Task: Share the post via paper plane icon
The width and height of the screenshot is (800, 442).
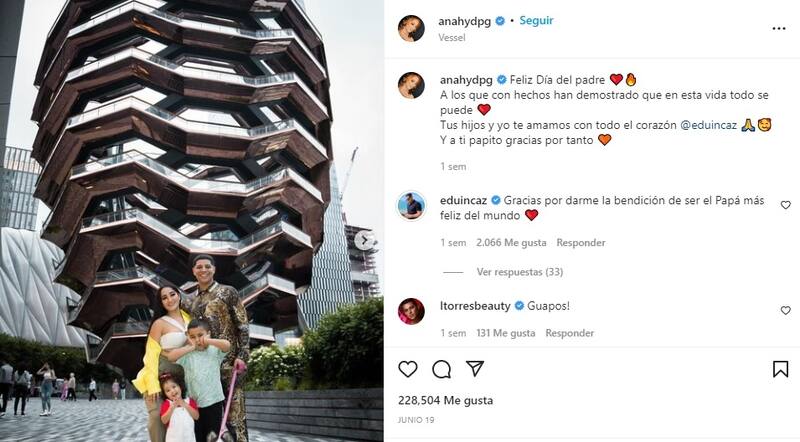Action: pos(475,369)
